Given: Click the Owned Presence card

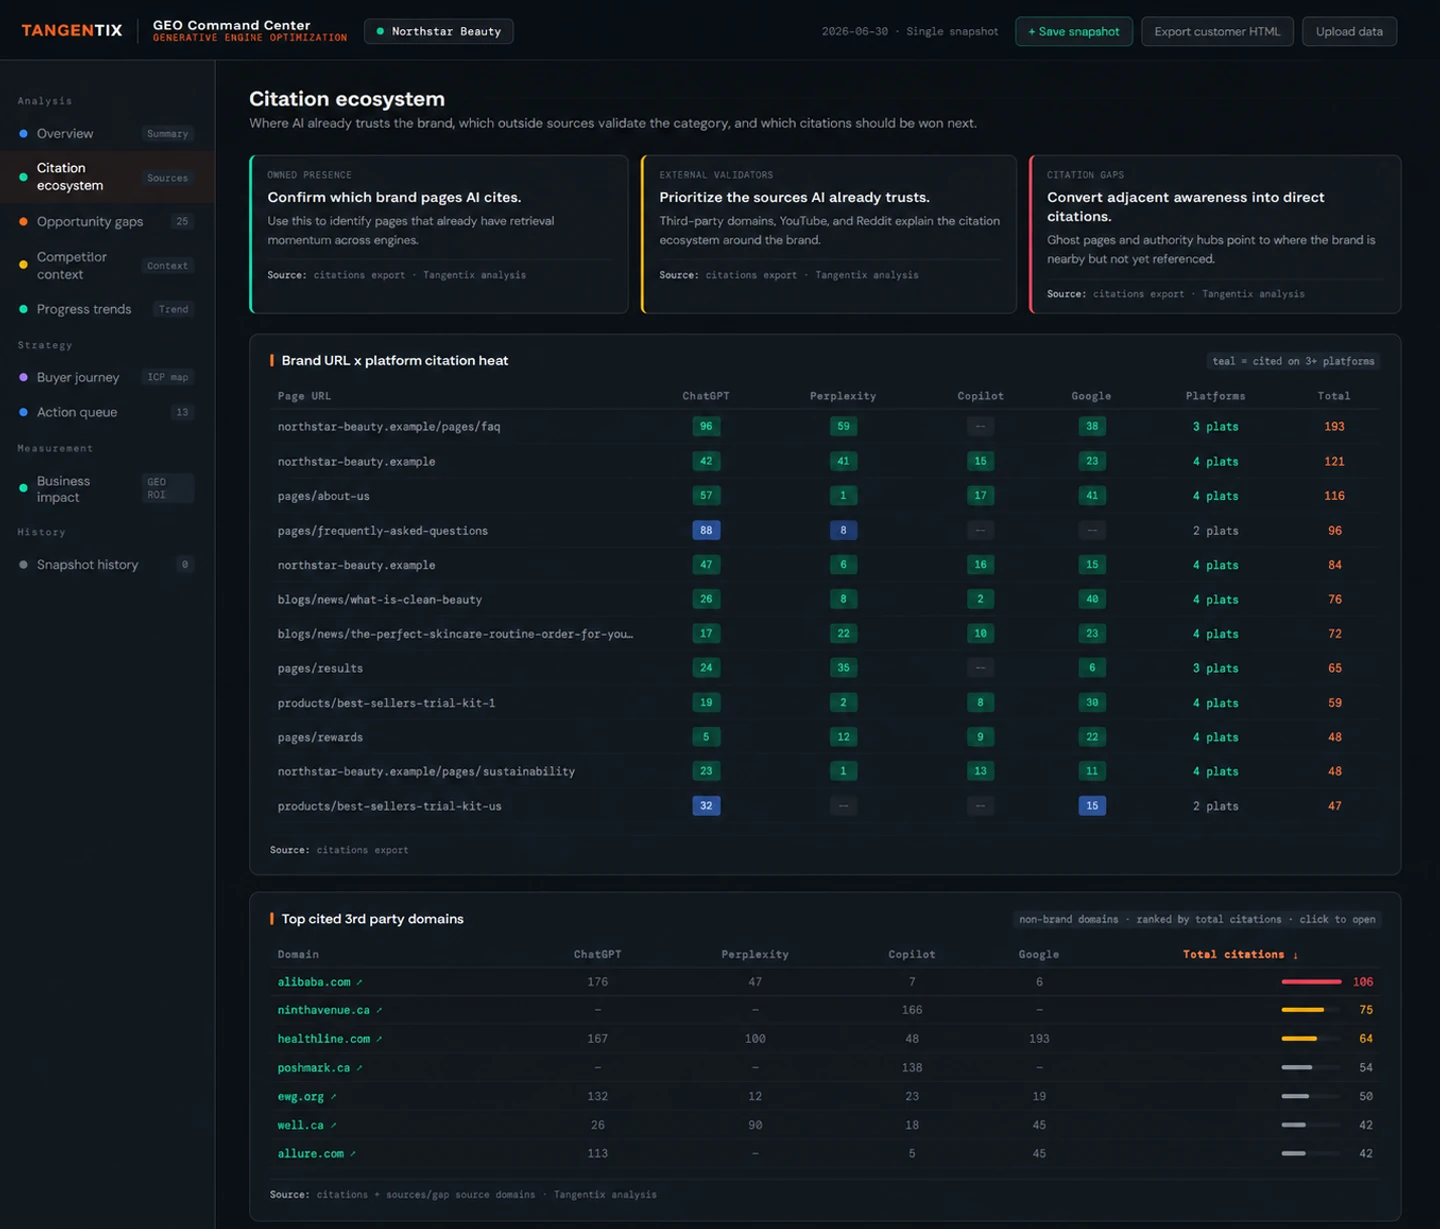Looking at the screenshot, I should click(439, 234).
